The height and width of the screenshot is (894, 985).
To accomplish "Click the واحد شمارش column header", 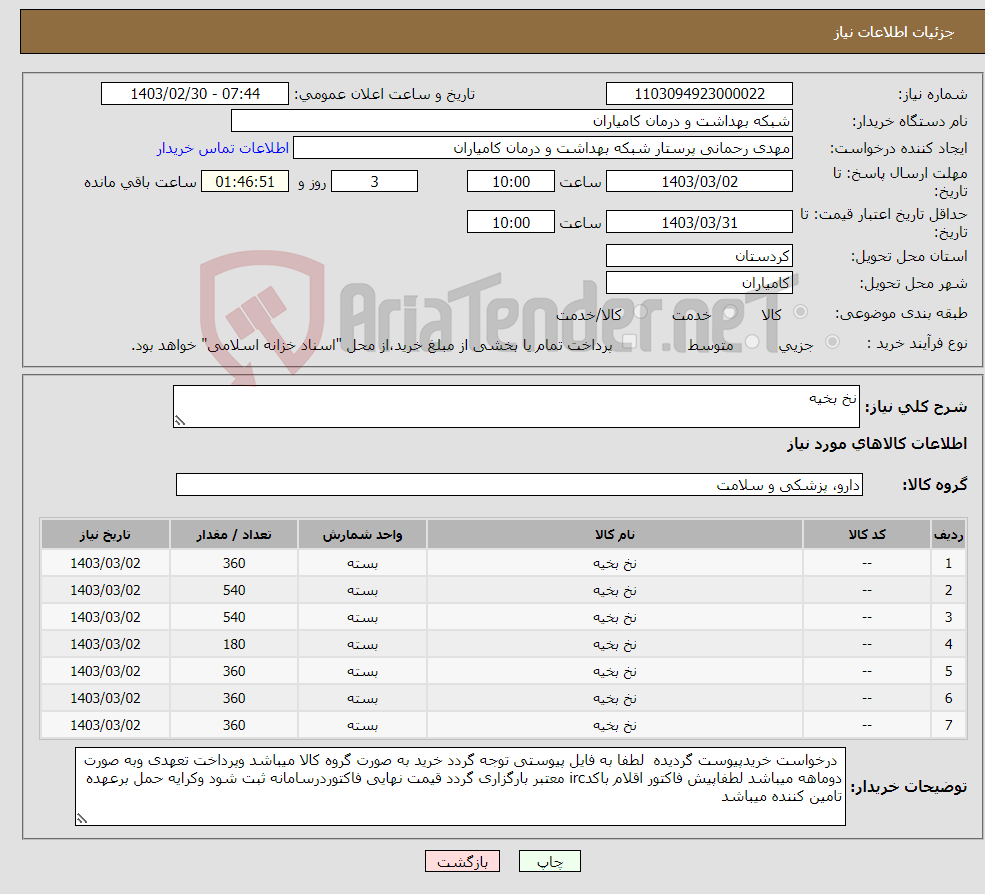I will click(x=362, y=535).
